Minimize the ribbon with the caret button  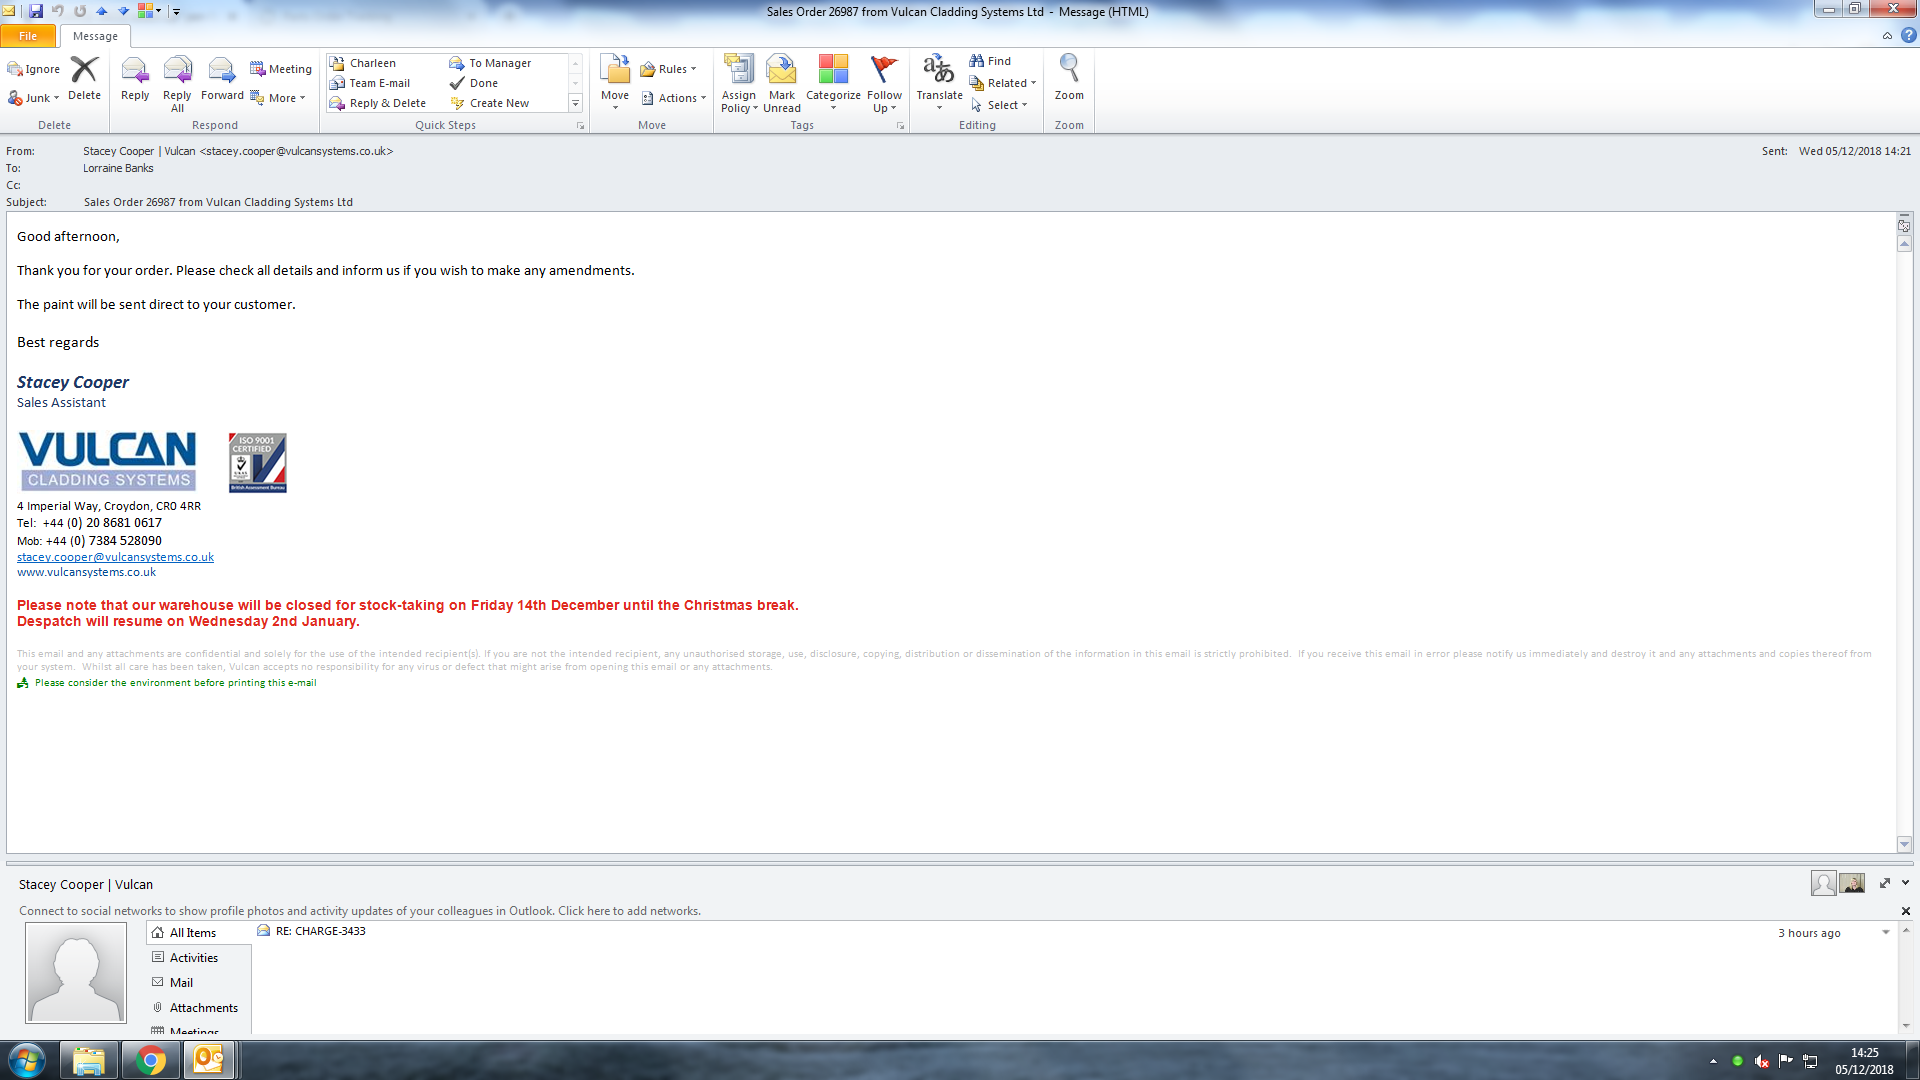click(1887, 36)
